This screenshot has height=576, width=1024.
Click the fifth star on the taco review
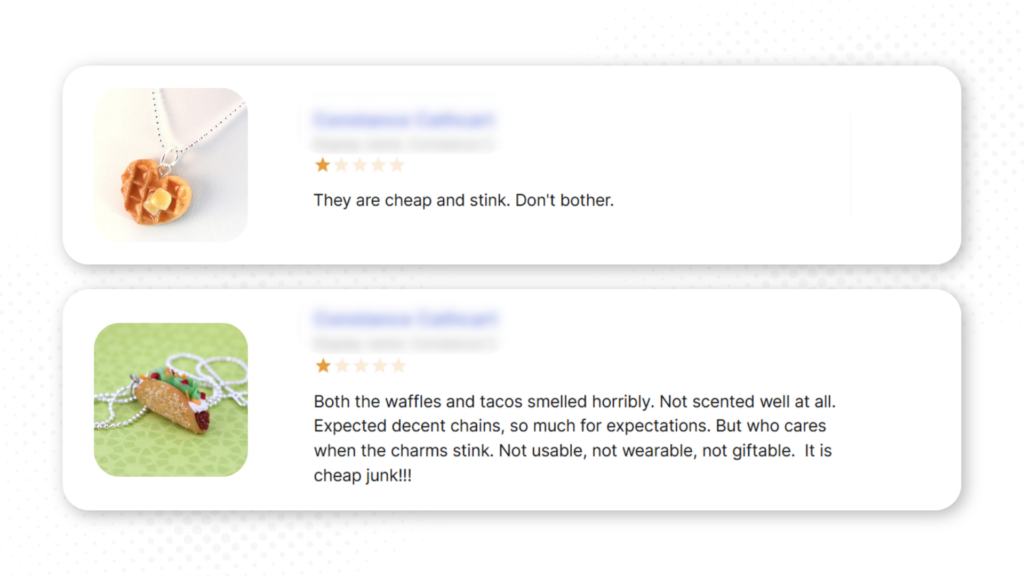click(397, 366)
